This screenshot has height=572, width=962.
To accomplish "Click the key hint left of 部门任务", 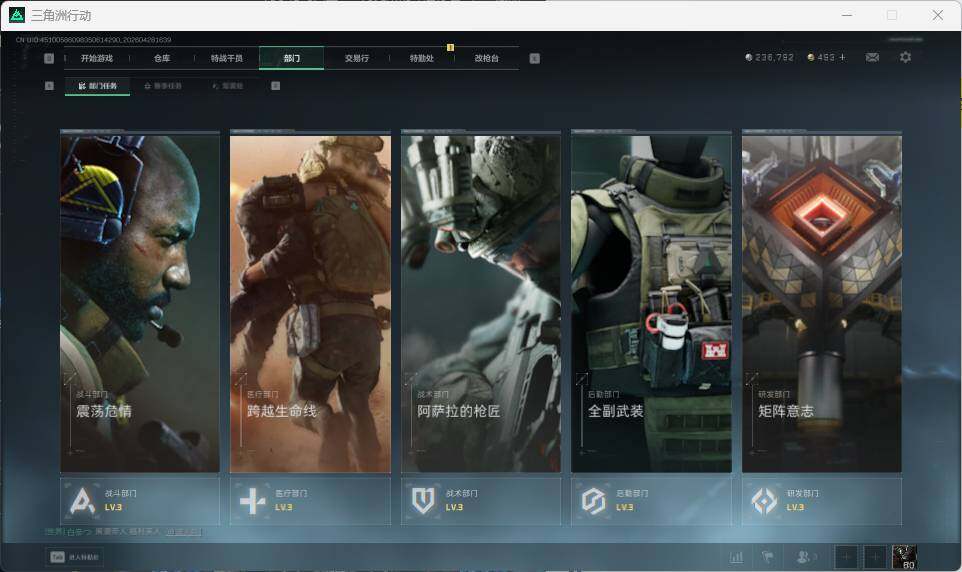I will pos(49,86).
